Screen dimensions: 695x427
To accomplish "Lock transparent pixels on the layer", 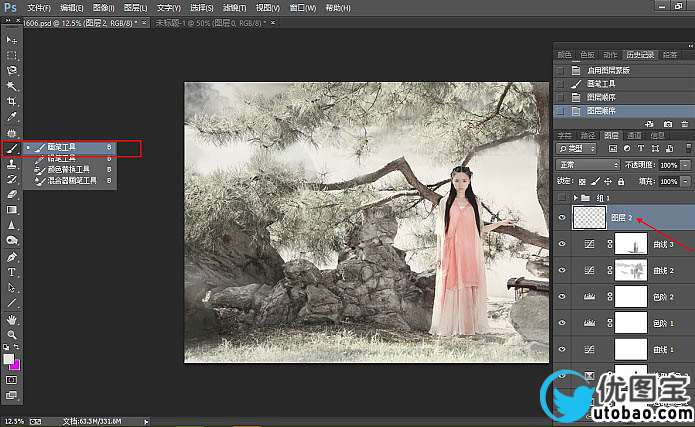I will click(x=582, y=181).
